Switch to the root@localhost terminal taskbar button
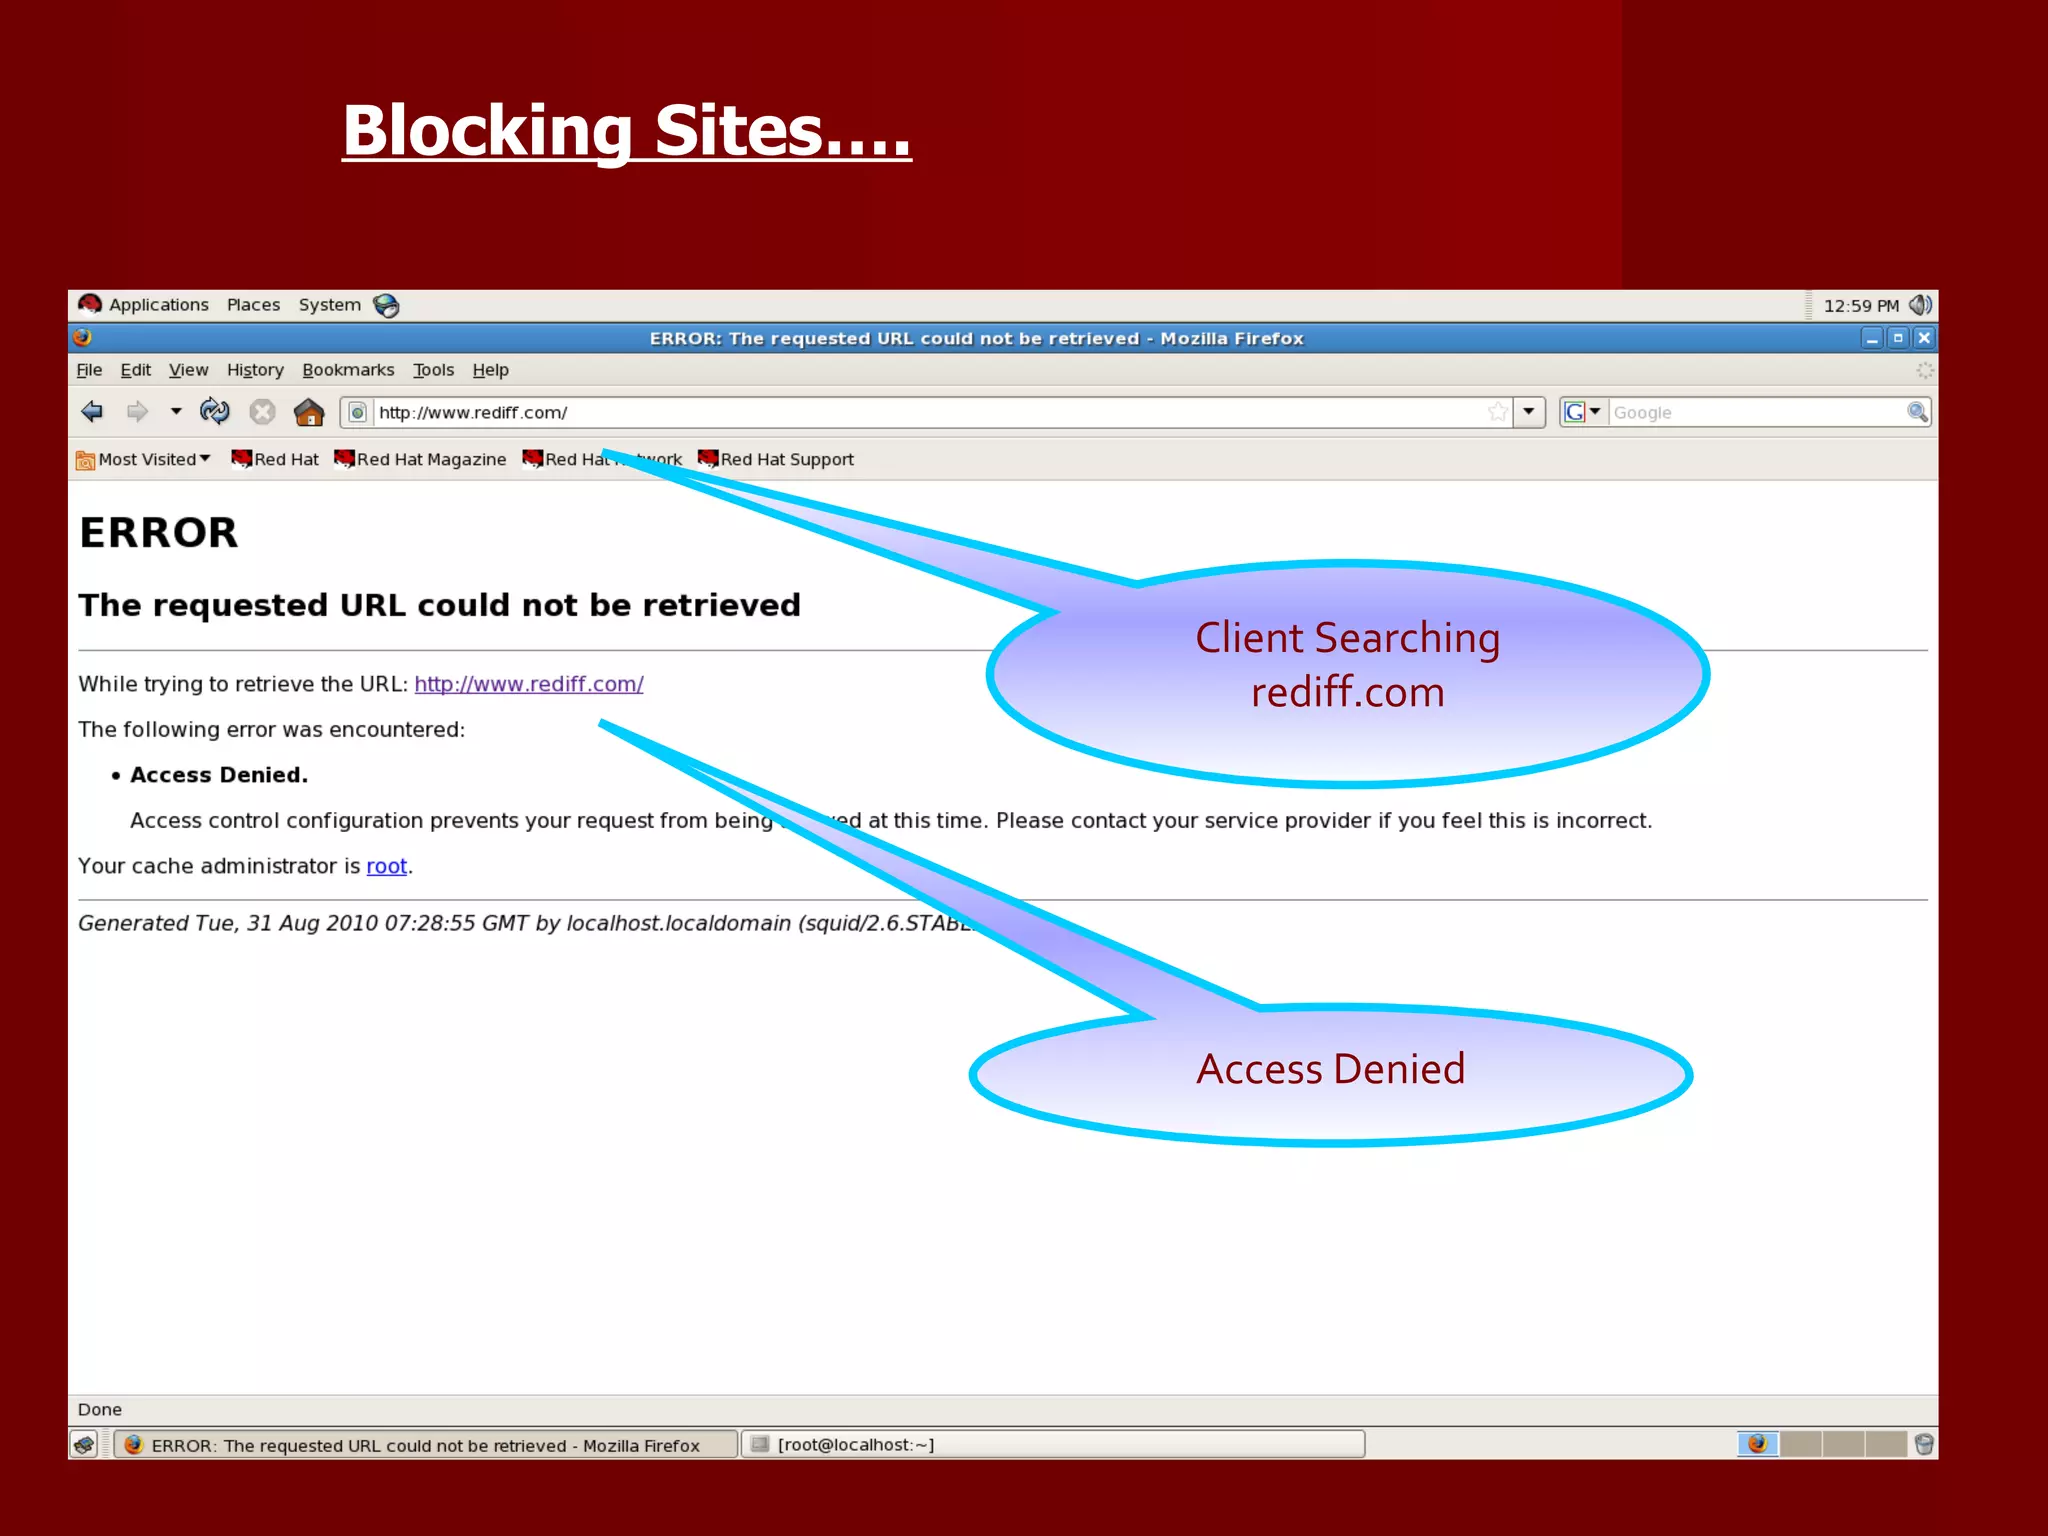This screenshot has width=2048, height=1536. [1053, 1444]
